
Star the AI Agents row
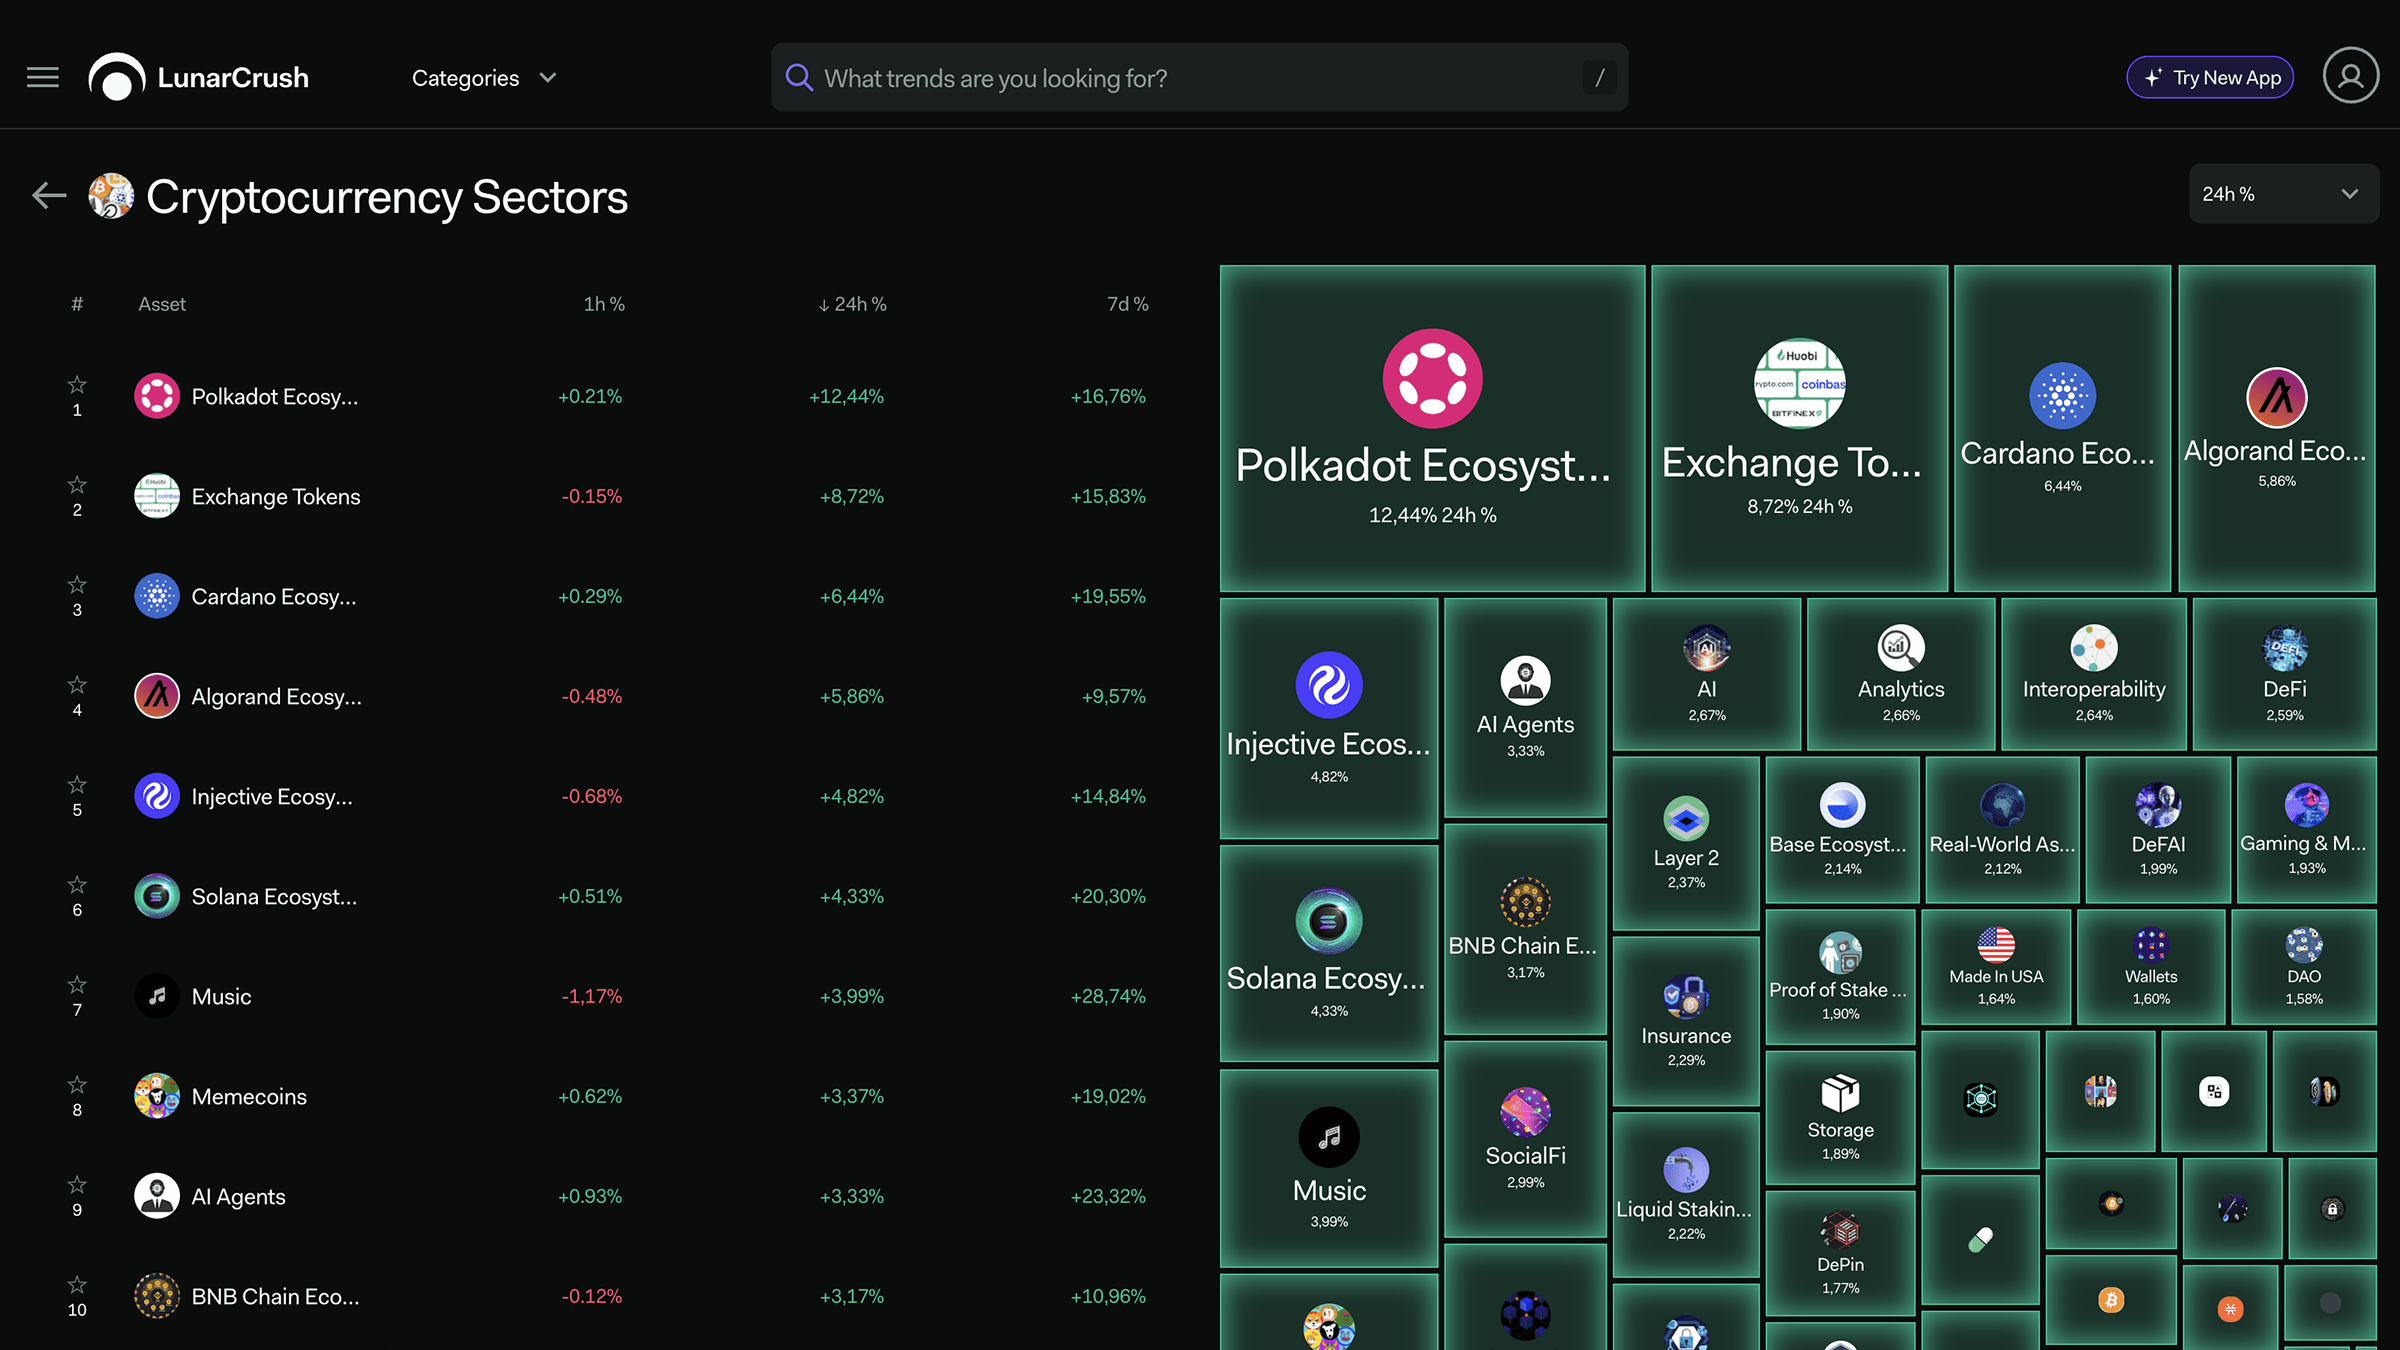77,1185
